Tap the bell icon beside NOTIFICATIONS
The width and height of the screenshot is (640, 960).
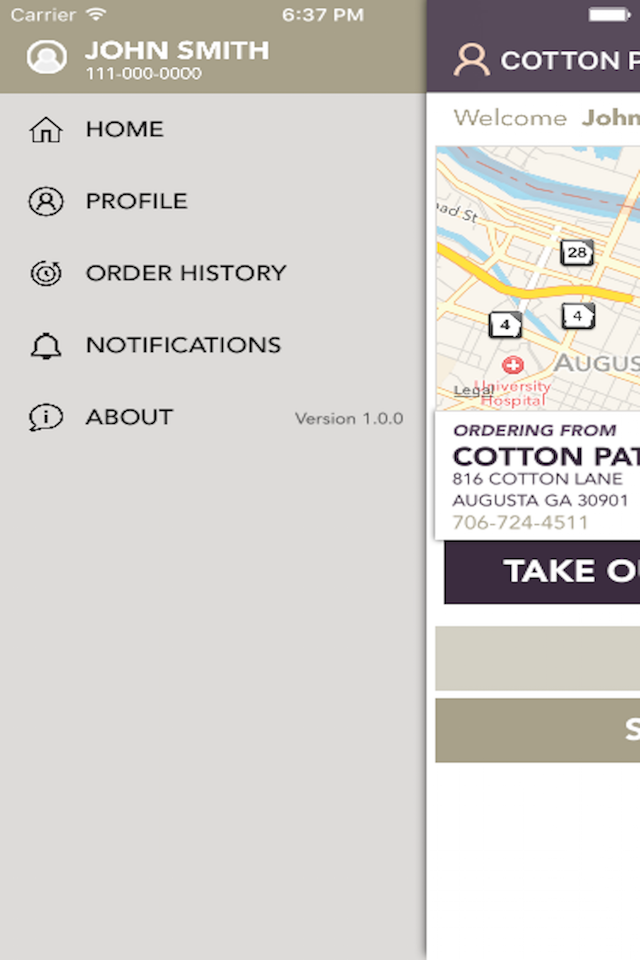46,345
